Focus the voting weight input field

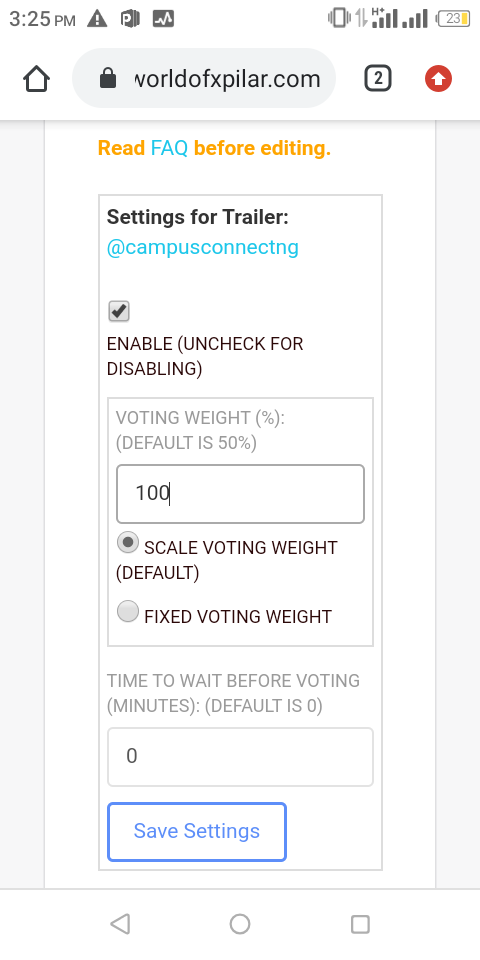click(240, 493)
